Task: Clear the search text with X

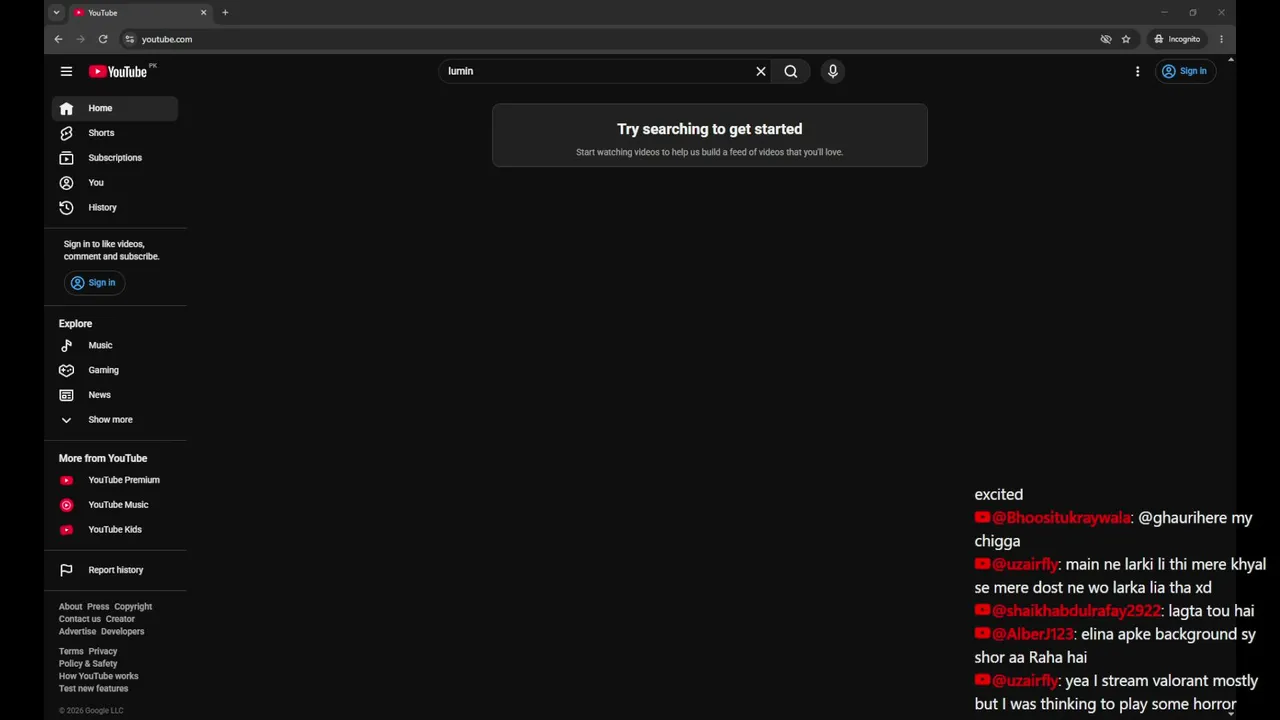Action: tap(761, 71)
